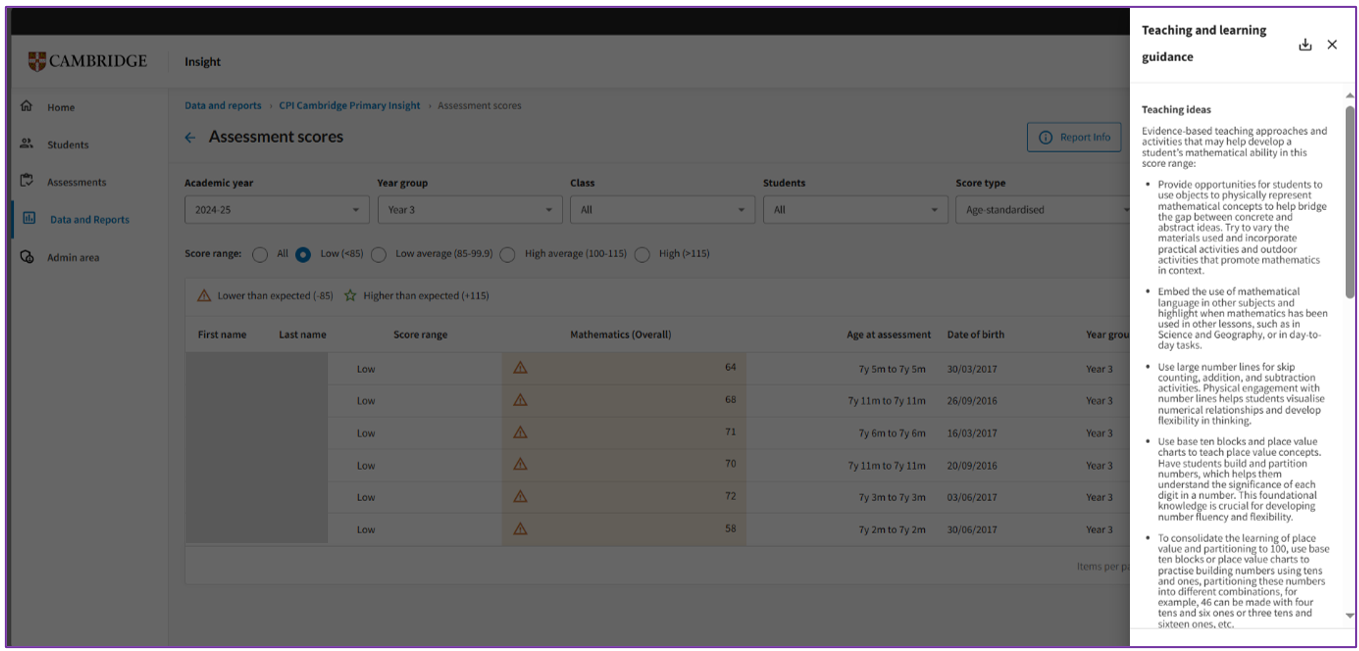Download the teaching and learning guidance
The image size is (1359, 651).
coord(1304,45)
